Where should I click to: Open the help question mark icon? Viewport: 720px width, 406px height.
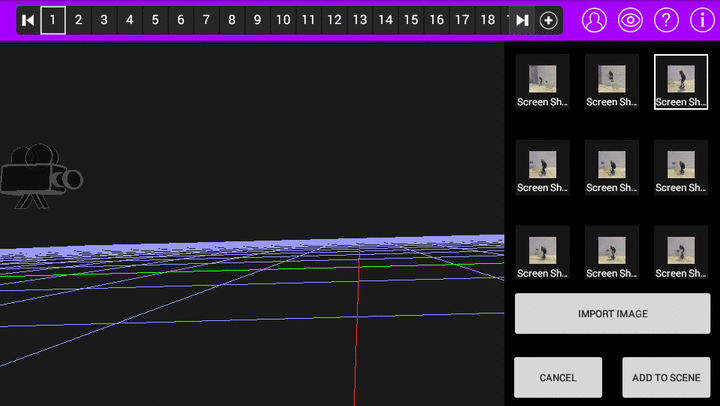666,20
